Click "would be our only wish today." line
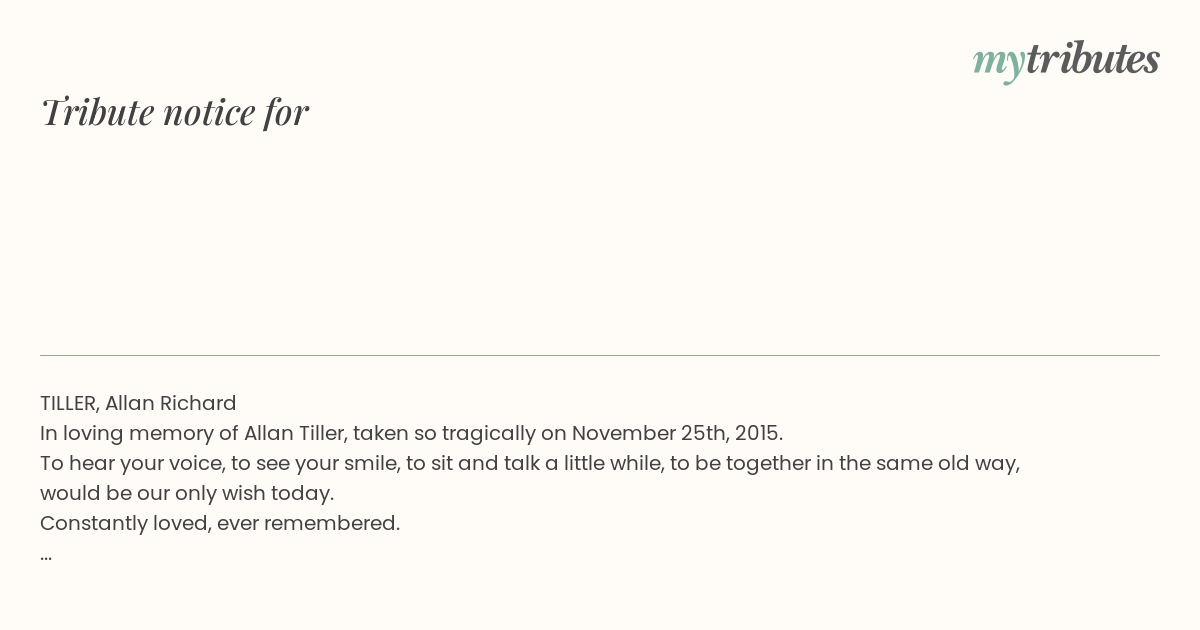 187,493
